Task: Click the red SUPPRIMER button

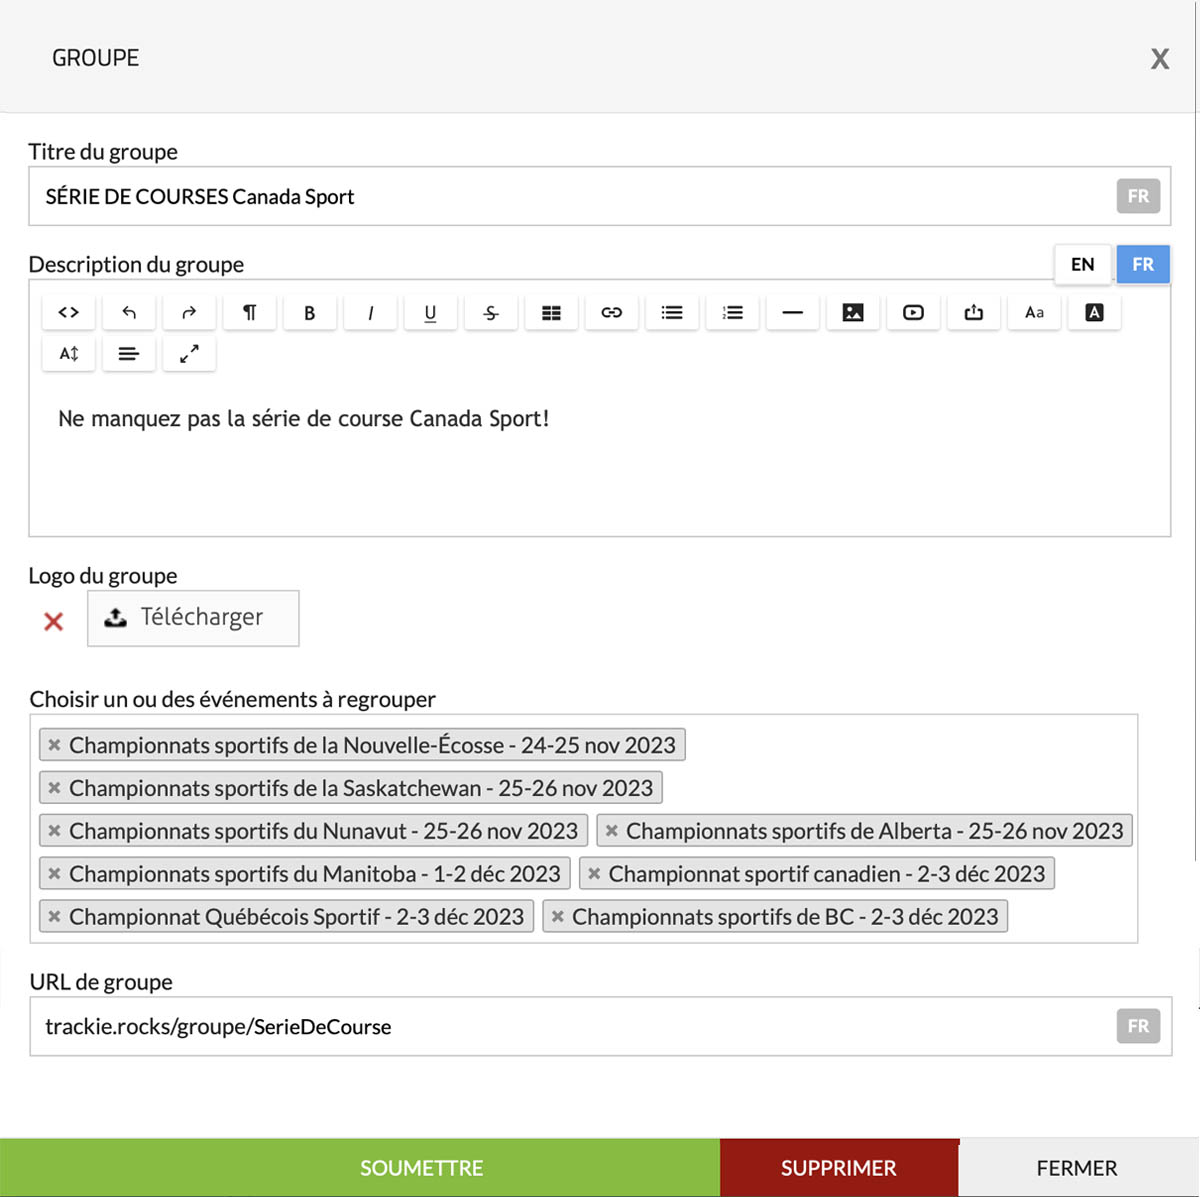Action: tap(838, 1168)
